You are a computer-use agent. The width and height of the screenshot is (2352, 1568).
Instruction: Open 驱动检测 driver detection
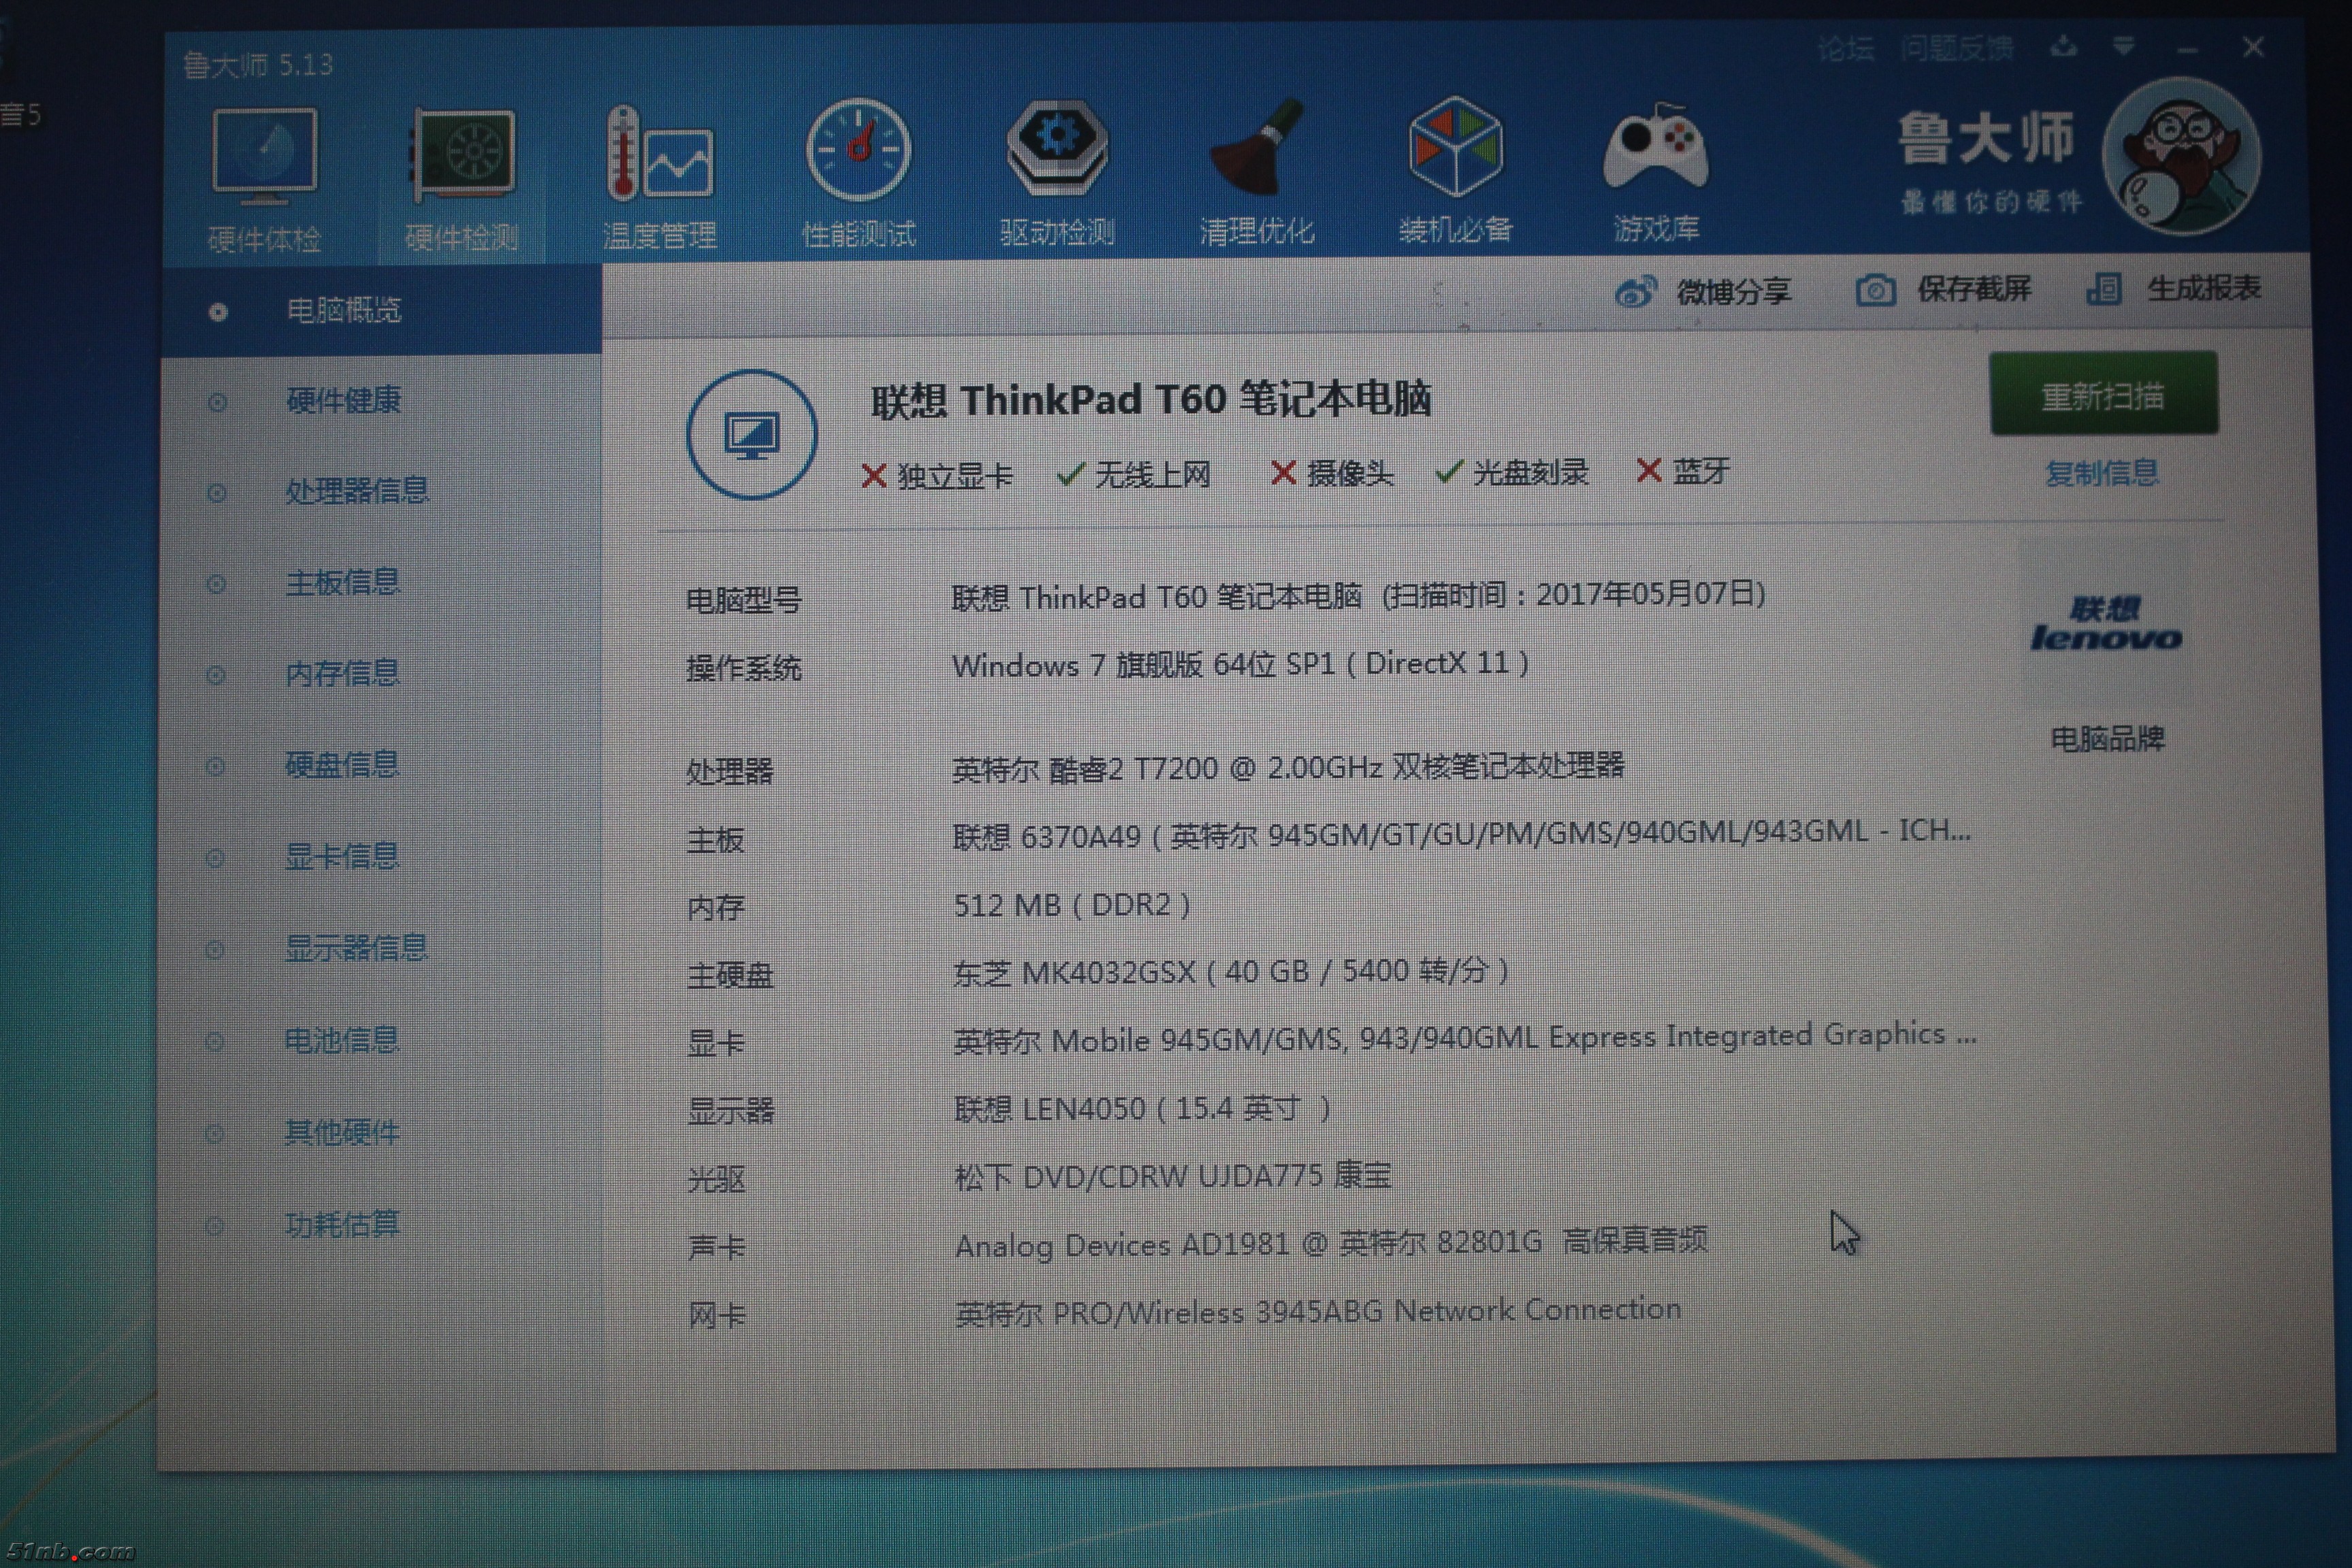1058,148
